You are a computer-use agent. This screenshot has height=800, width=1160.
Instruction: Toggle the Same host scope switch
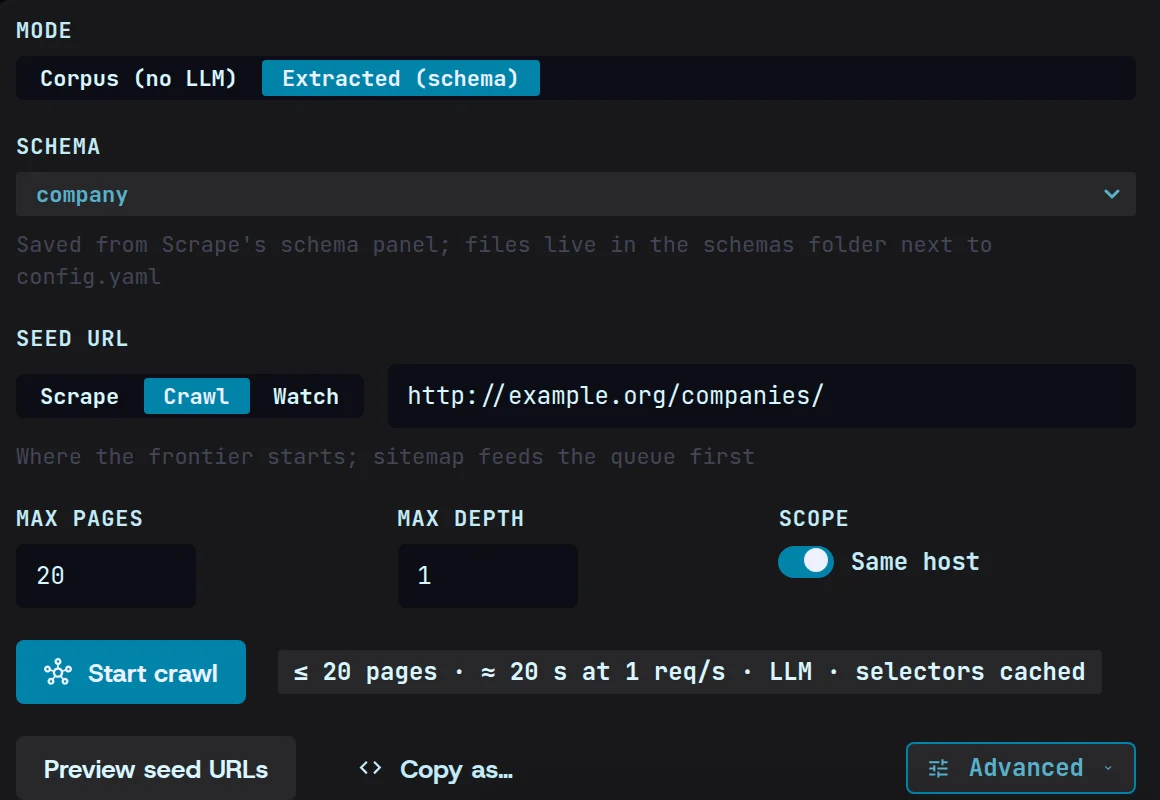(x=806, y=562)
